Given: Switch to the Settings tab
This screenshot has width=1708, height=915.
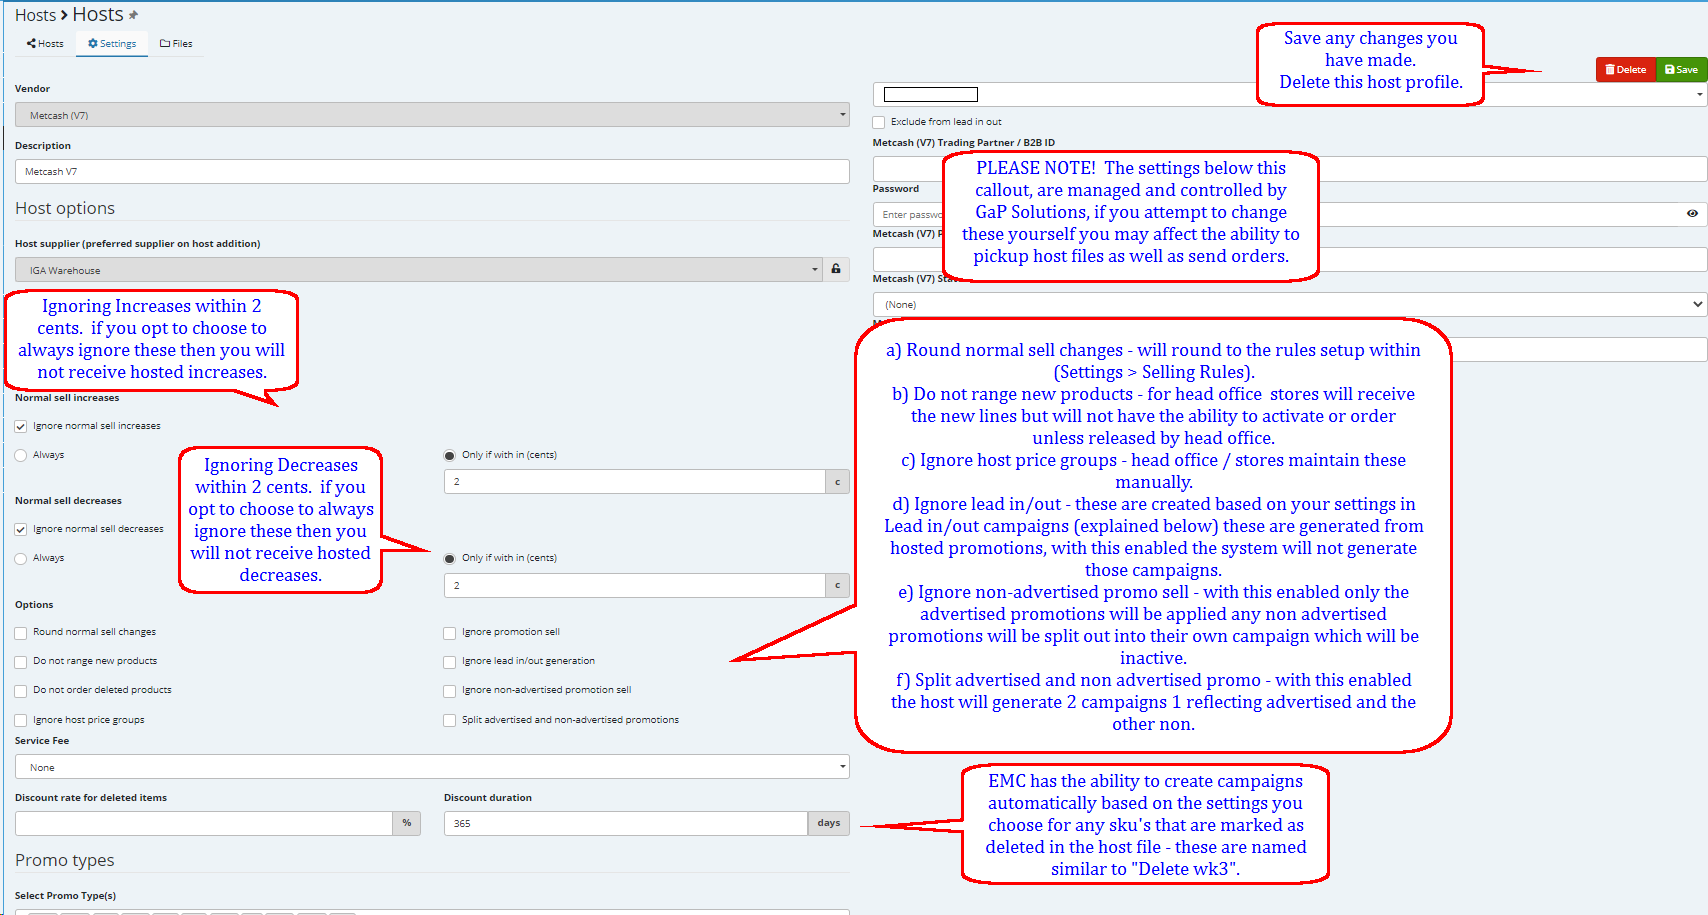Looking at the screenshot, I should click(x=112, y=44).
